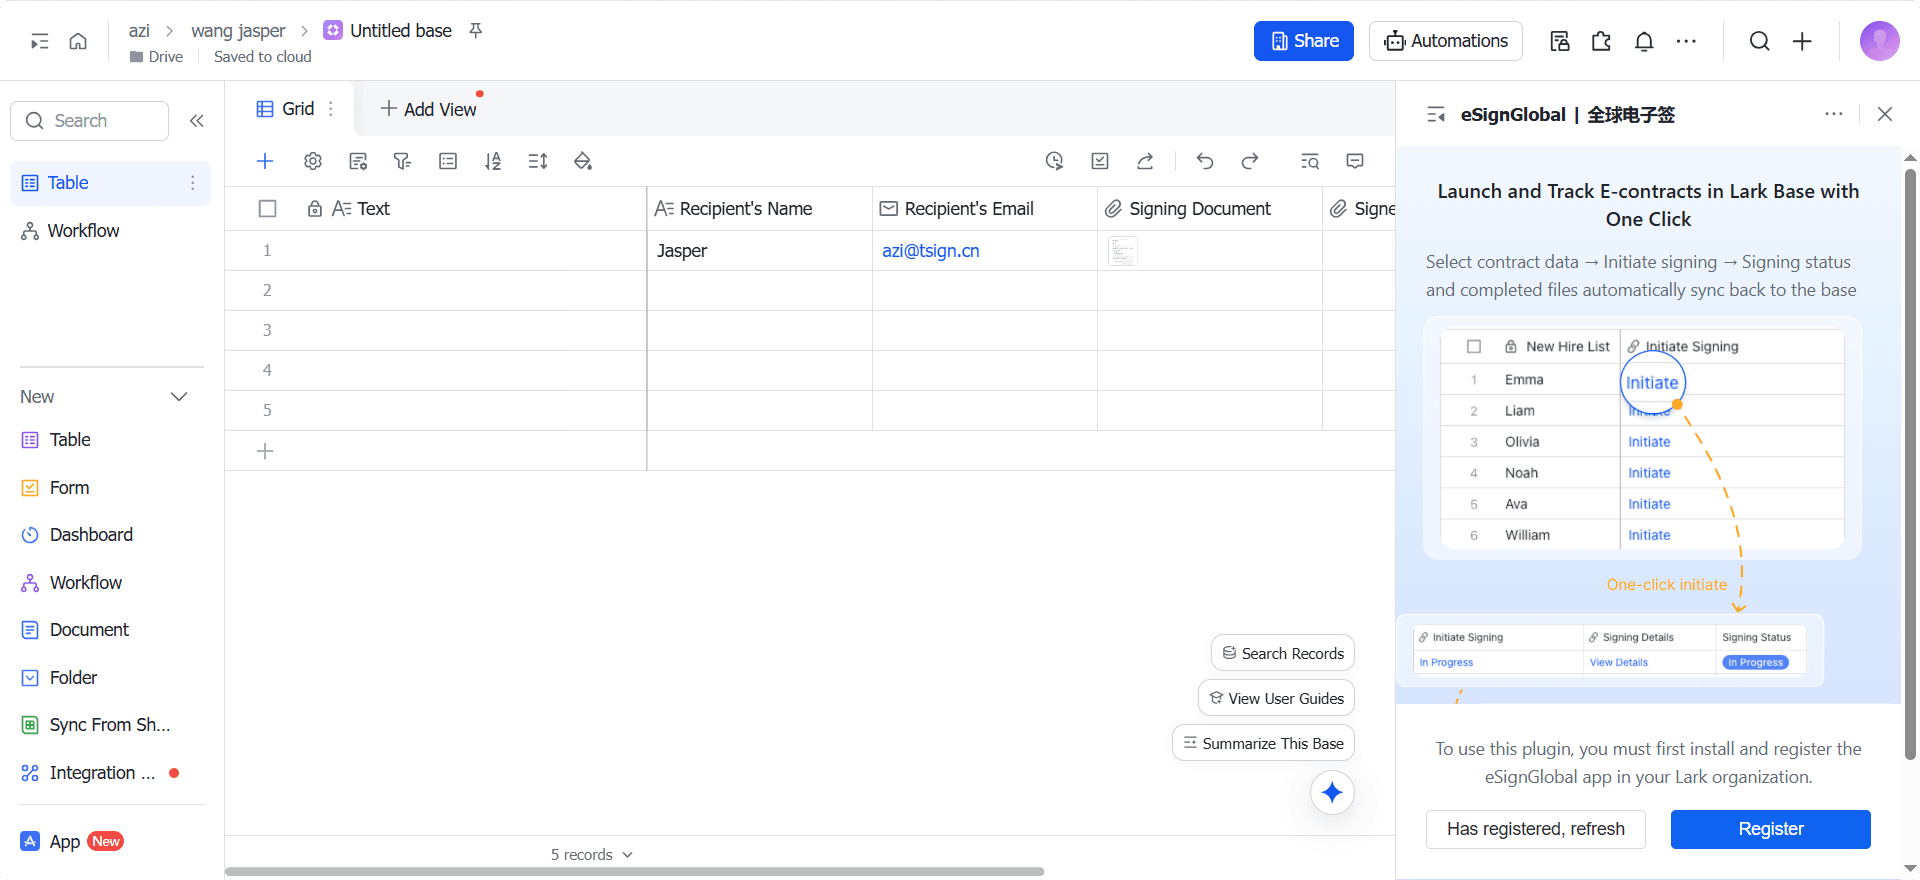The image size is (1920, 880).
Task: Open the filter tool in the toolbar
Action: coord(402,161)
